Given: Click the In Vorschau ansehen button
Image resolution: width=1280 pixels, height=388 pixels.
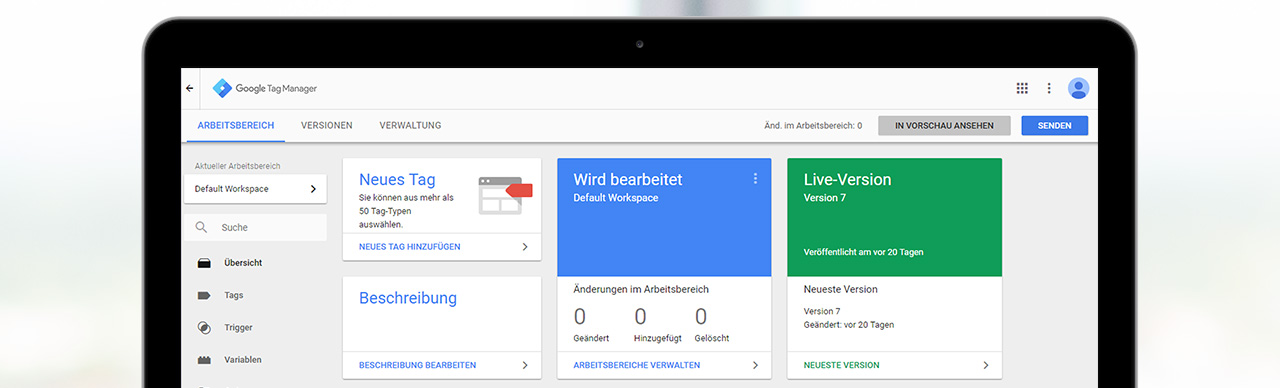Looking at the screenshot, I should [x=944, y=126].
